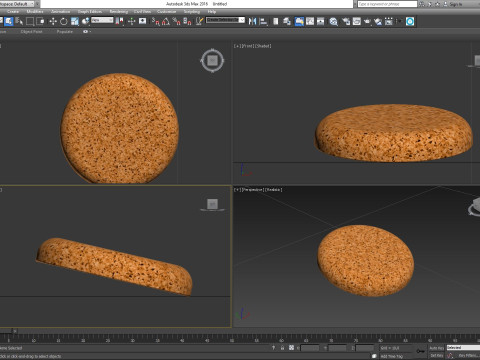Screen dimensions: 480x360
Task: Click the Auto Key button
Action: point(436,348)
